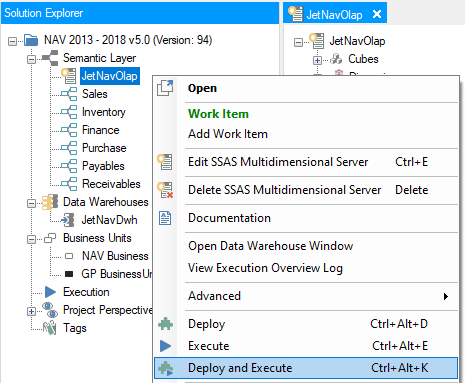Image resolution: width=465 pixels, height=383 pixels.
Task: Click the Work Item green heading
Action: click(x=218, y=114)
